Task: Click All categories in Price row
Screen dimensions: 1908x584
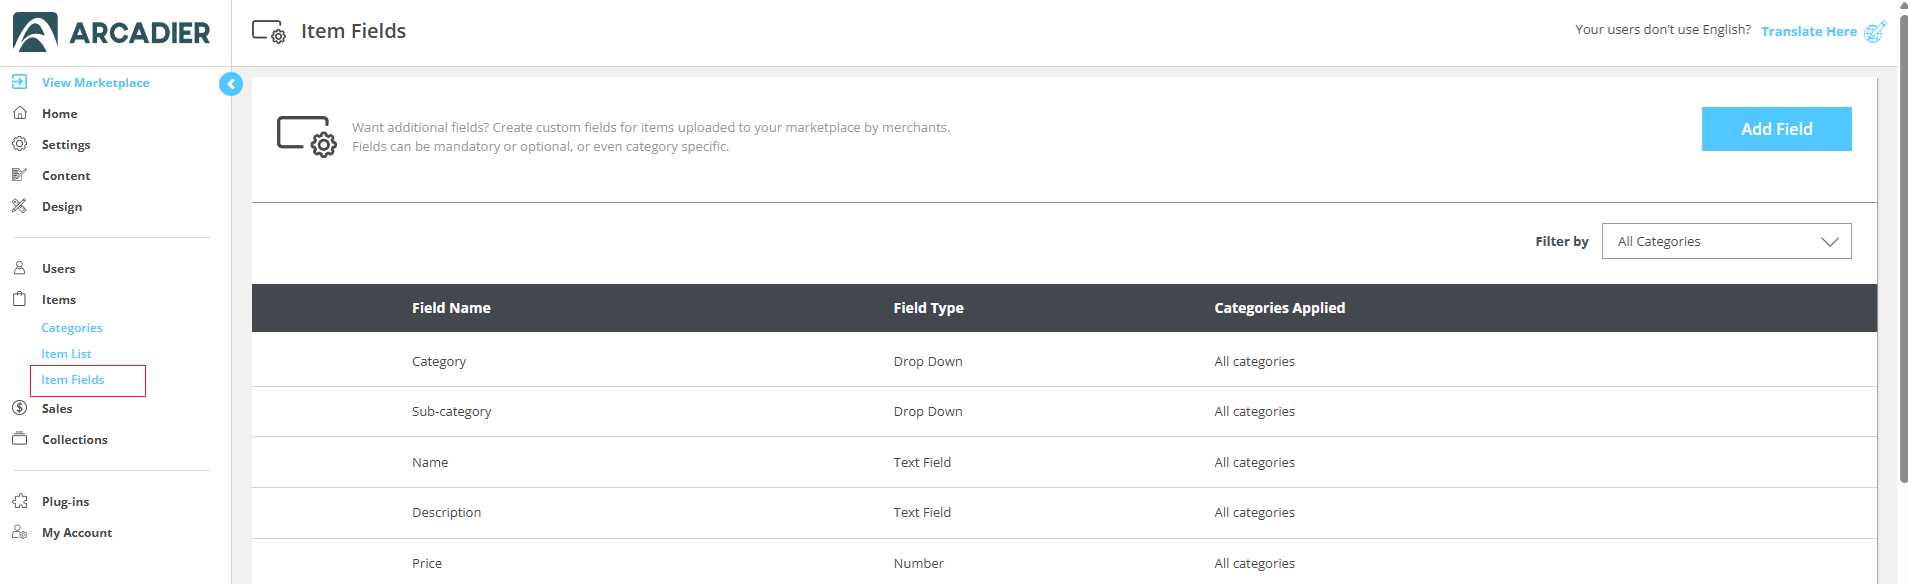Action: pyautogui.click(x=1254, y=563)
